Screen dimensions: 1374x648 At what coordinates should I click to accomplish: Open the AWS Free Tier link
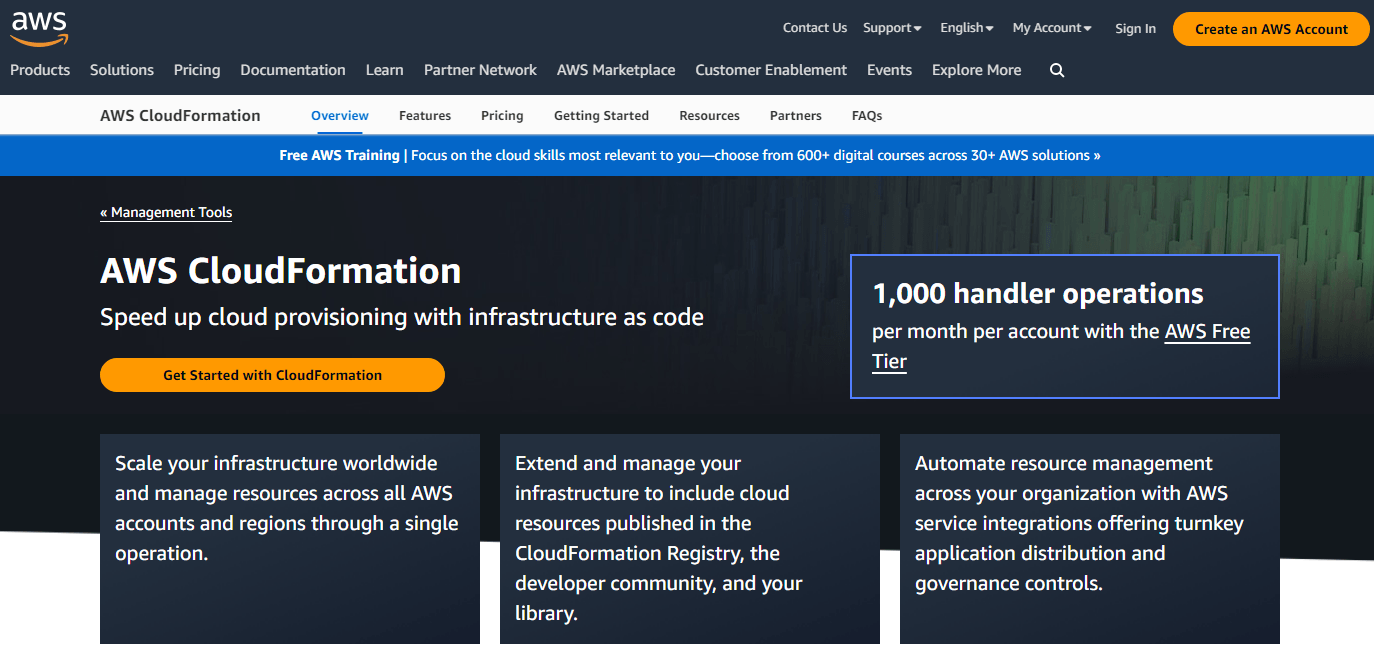click(1207, 332)
